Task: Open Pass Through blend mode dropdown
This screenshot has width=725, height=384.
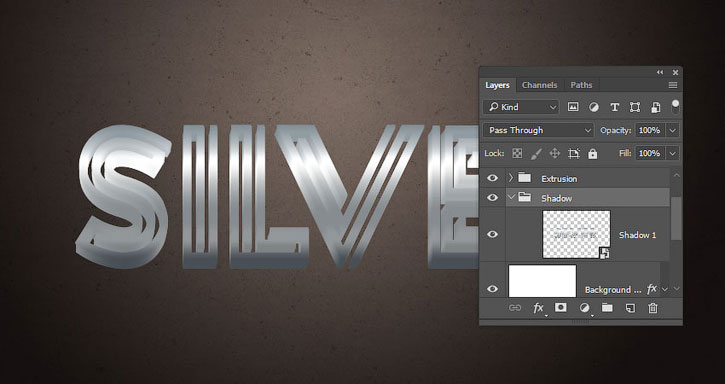Action: [538, 130]
